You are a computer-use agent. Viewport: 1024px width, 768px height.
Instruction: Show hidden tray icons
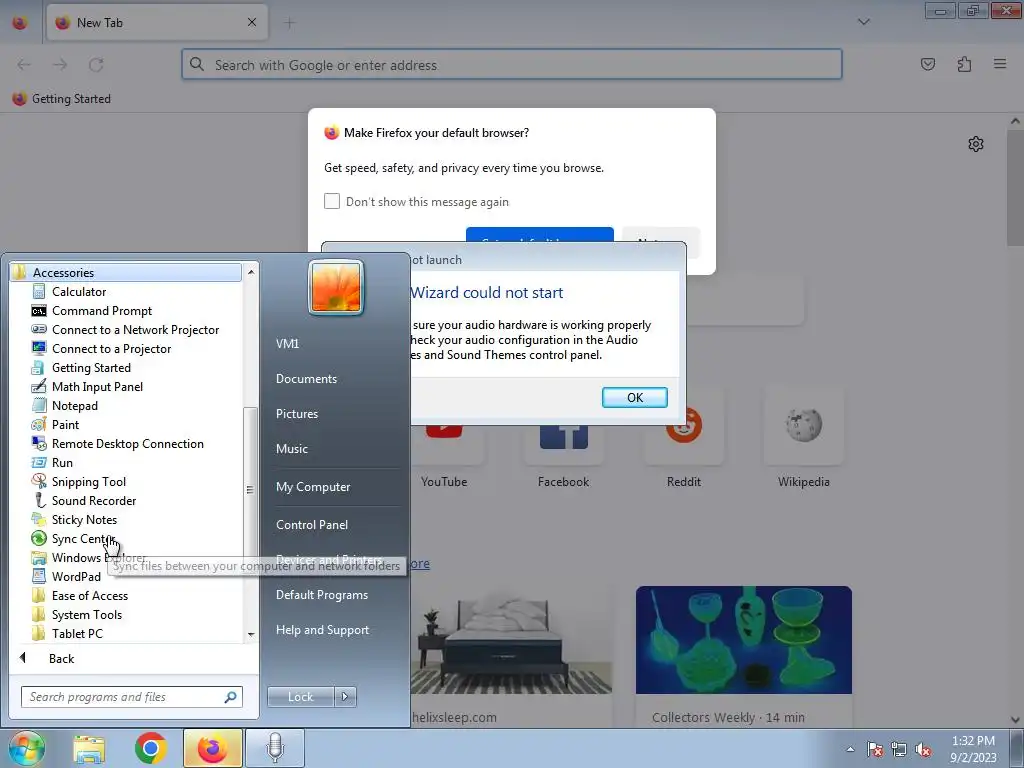pos(850,749)
